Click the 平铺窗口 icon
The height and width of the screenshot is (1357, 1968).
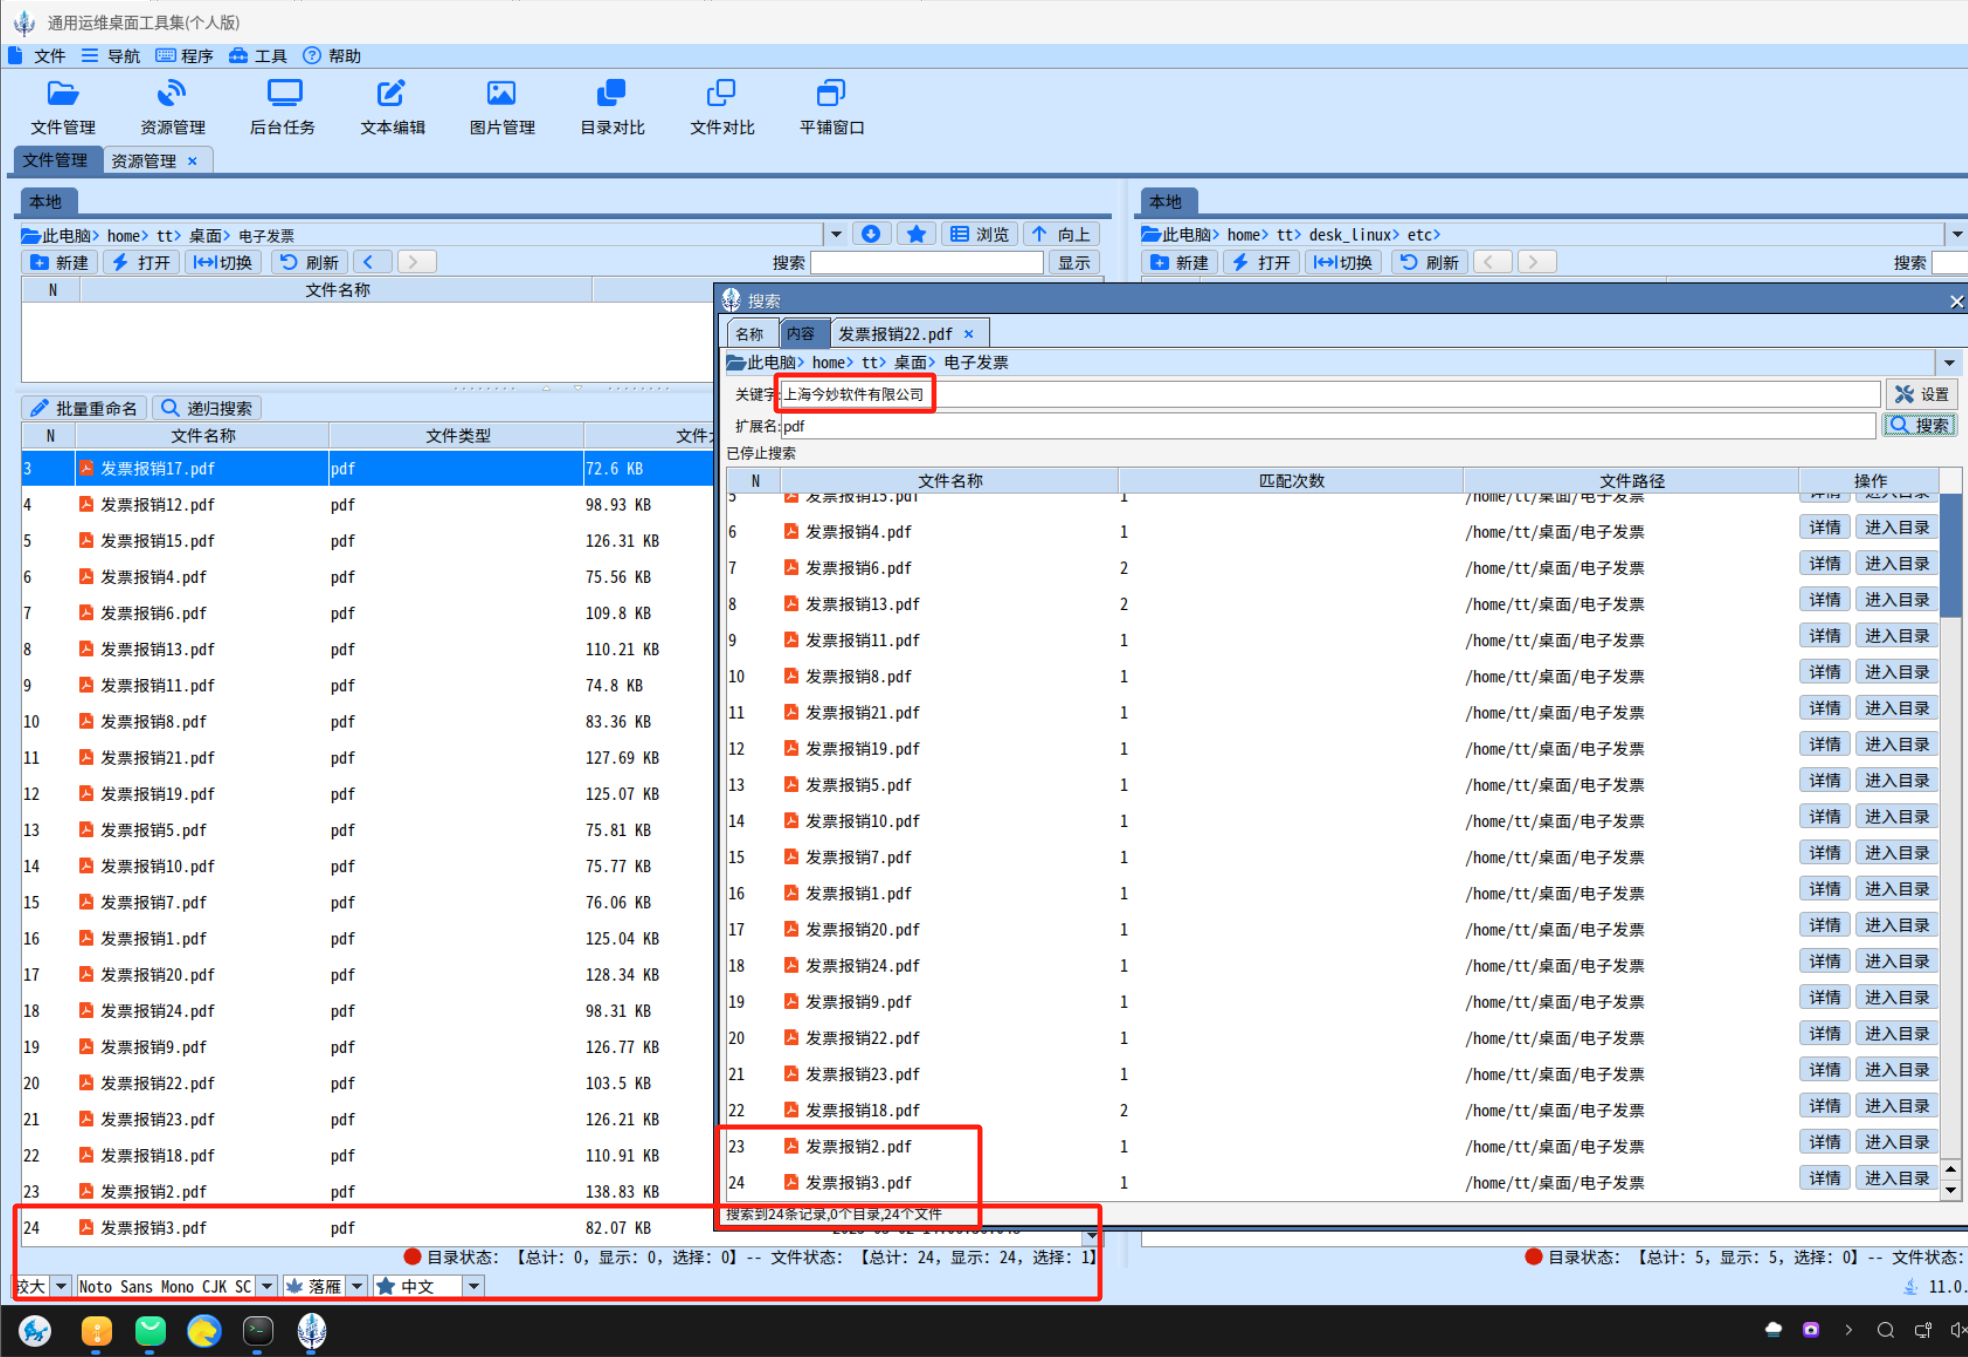point(831,94)
